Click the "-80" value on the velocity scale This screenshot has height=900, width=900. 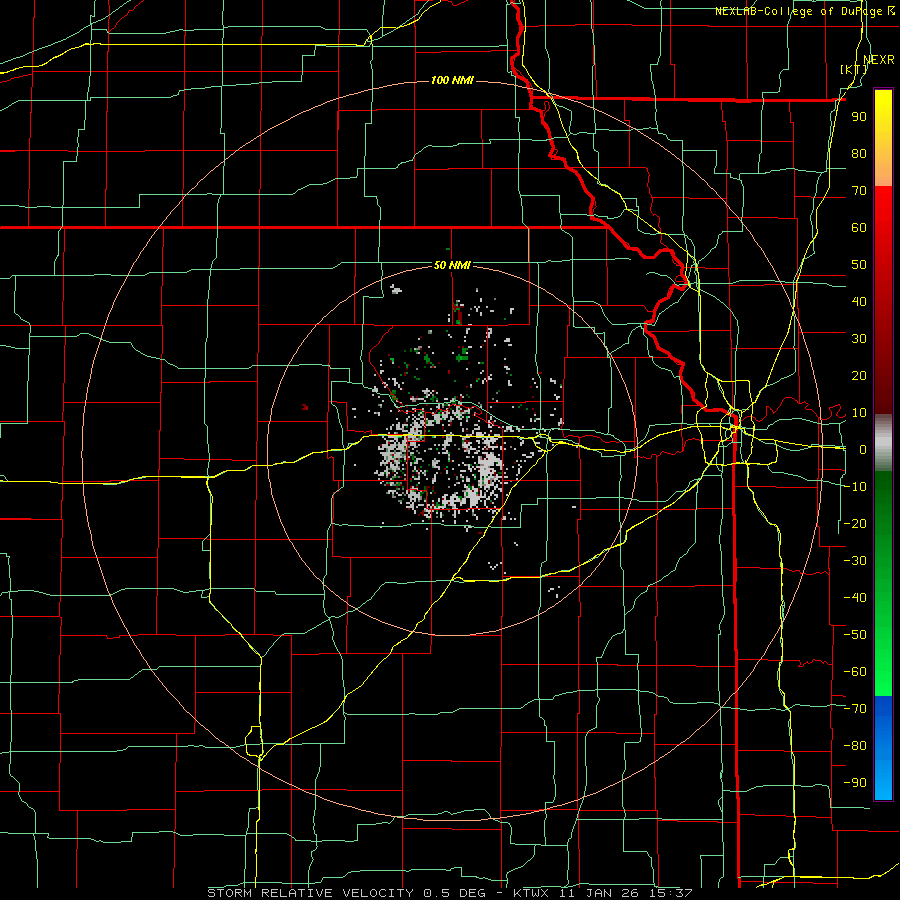click(855, 746)
